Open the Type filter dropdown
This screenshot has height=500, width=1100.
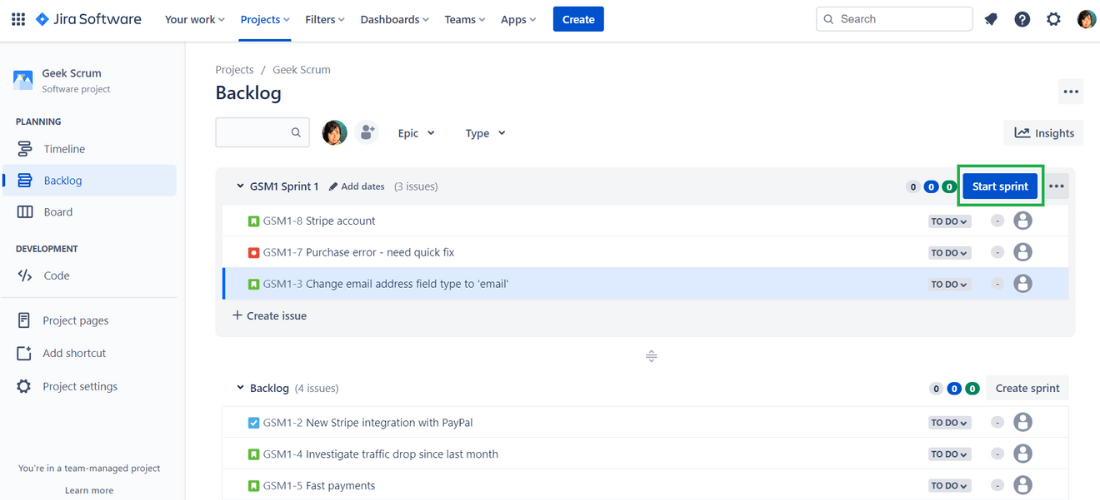tap(485, 133)
